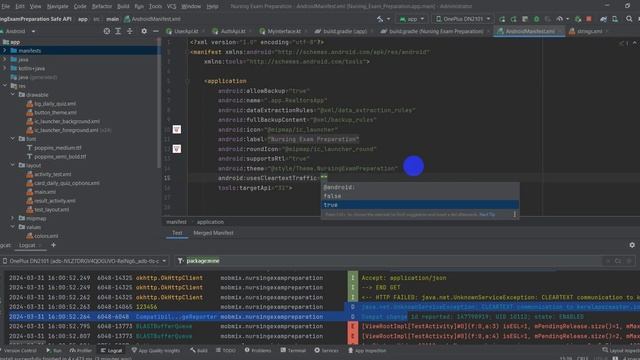This screenshot has width=640, height=360.
Task: Click the Search Everywhere magnifier icon
Action: (629, 19)
